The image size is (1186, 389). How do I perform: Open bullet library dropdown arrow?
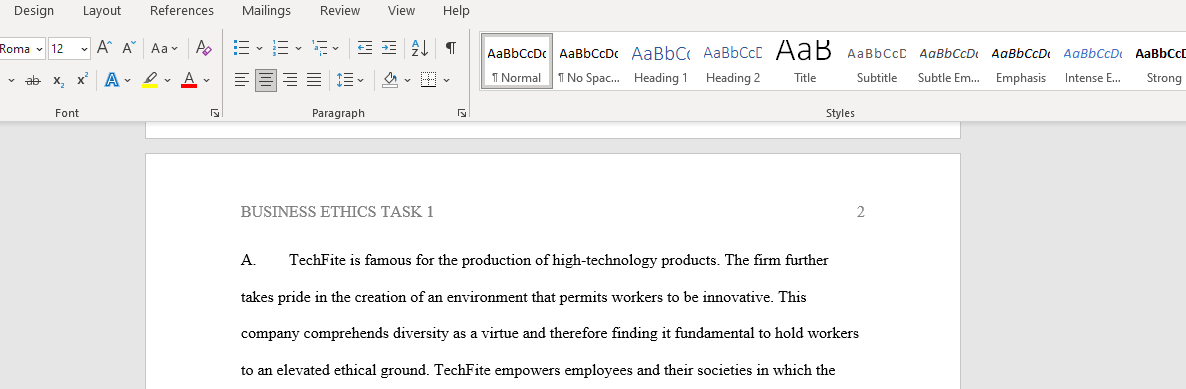(259, 48)
